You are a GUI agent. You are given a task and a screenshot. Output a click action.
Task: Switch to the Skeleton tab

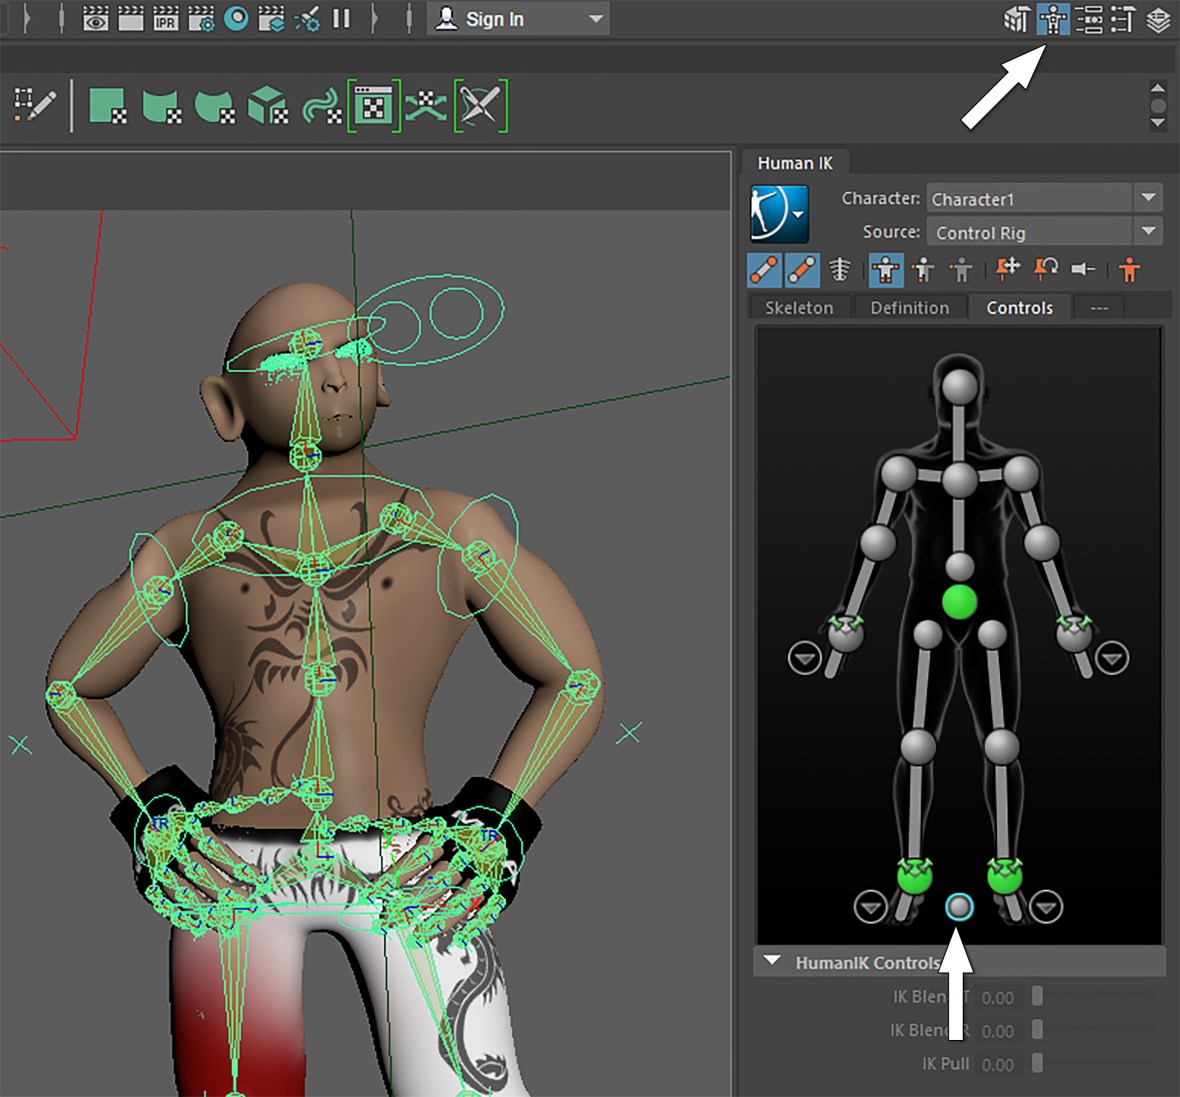pos(799,308)
